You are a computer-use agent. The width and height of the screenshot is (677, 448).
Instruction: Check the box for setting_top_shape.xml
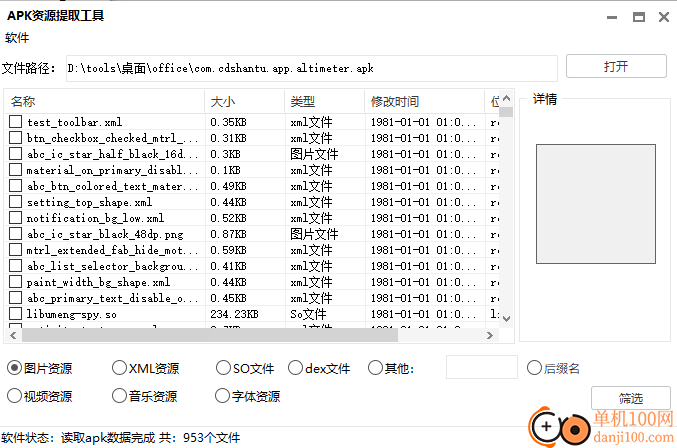16,202
